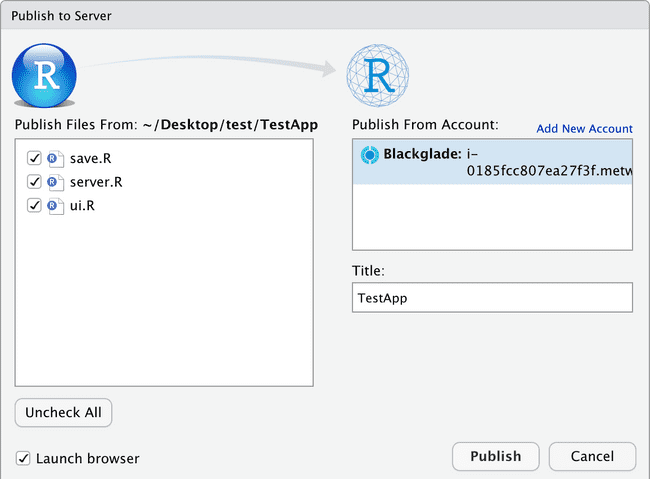Click the server hostname starting with 0185fcc807ea27f3f
This screenshot has height=479, width=650.
coord(549,170)
